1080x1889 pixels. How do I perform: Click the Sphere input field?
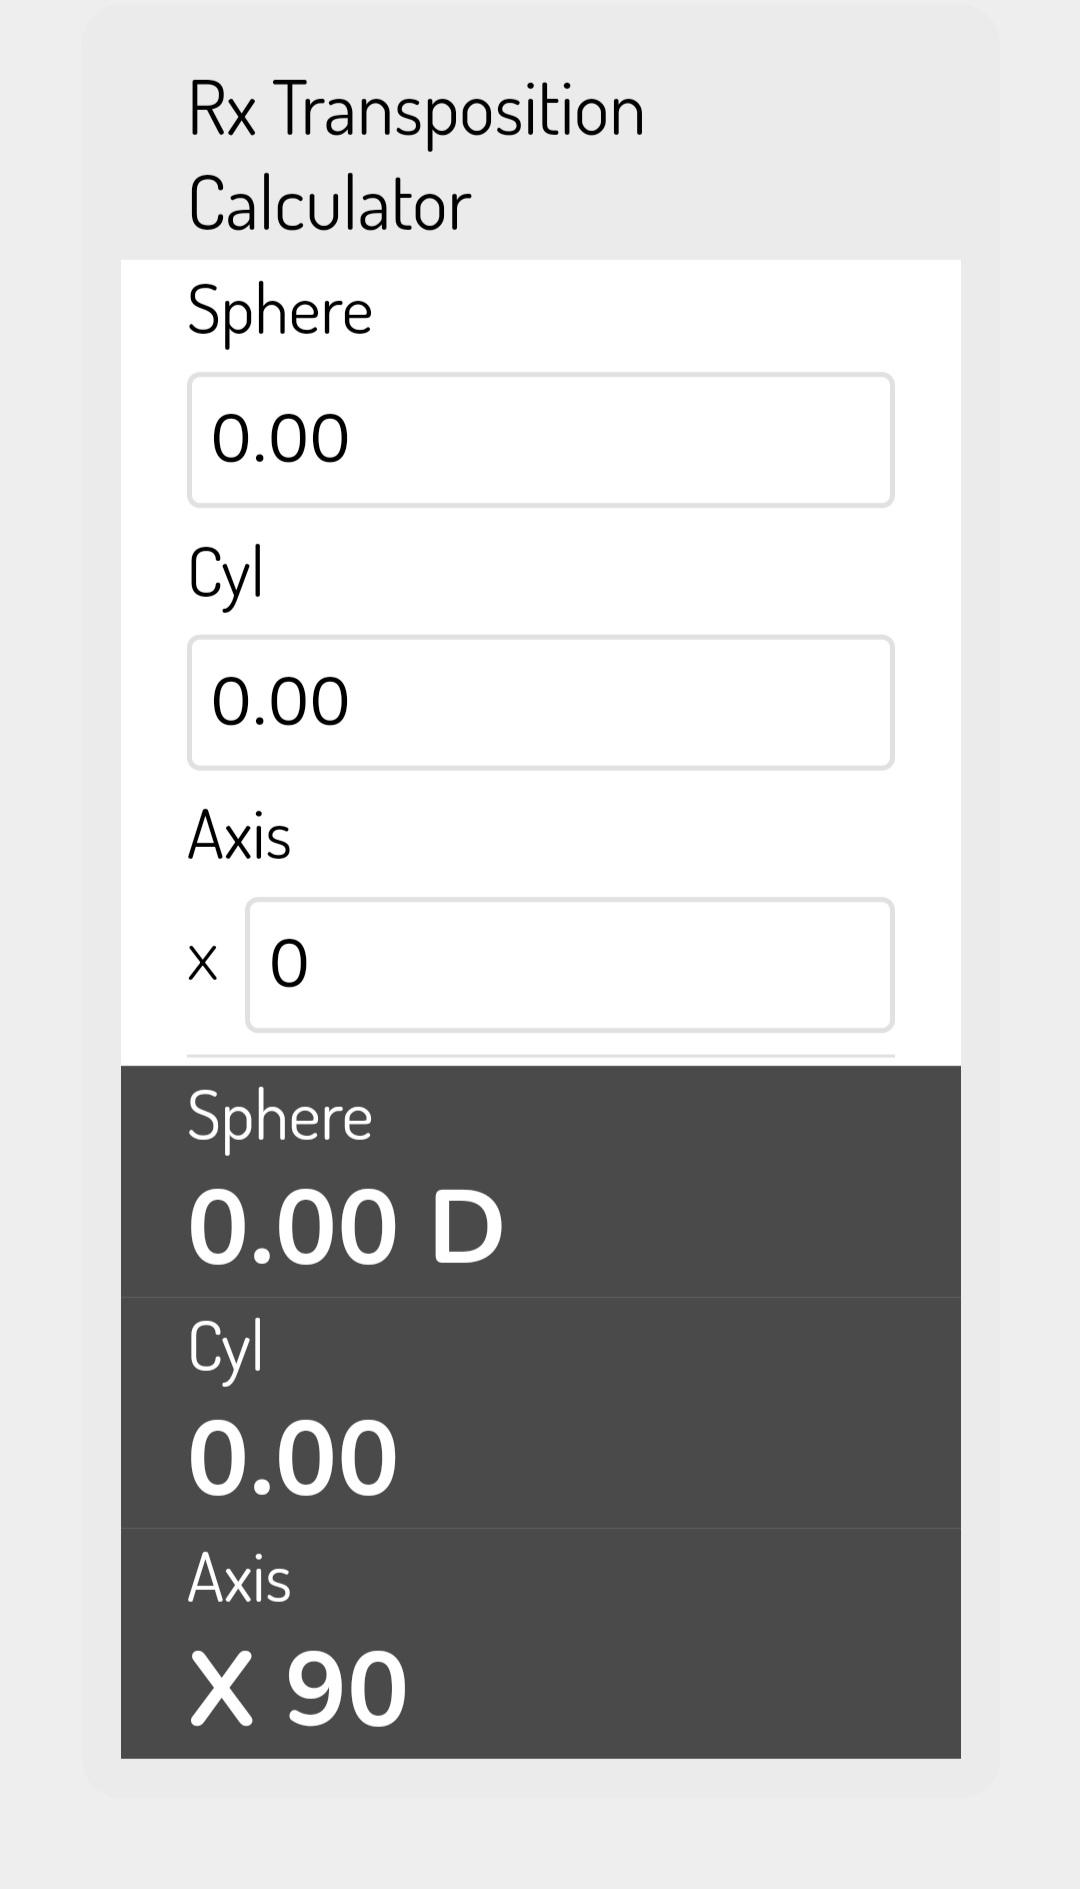point(540,440)
